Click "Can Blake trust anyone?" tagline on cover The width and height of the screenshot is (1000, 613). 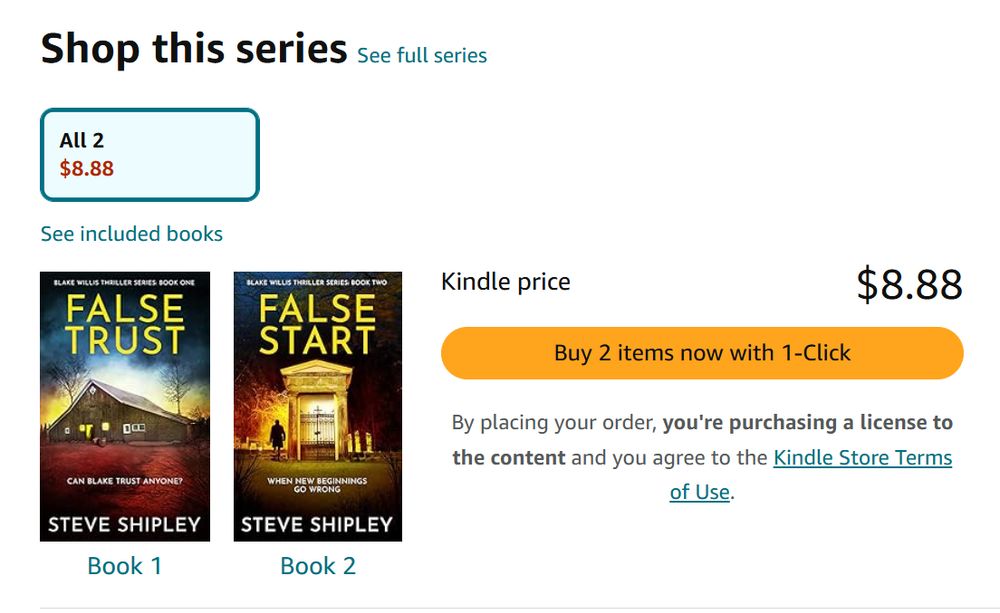click(x=125, y=482)
